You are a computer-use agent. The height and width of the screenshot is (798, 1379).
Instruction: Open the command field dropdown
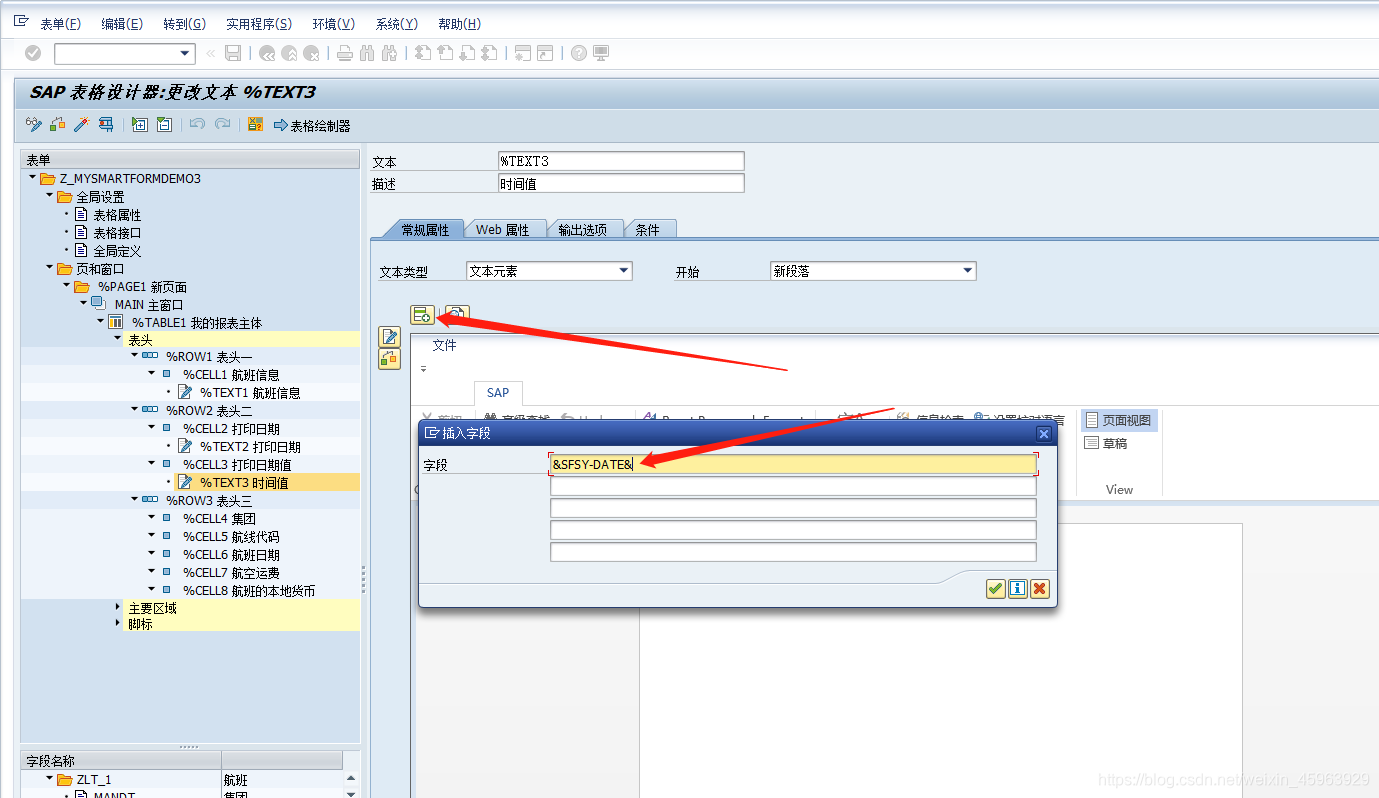(x=185, y=54)
